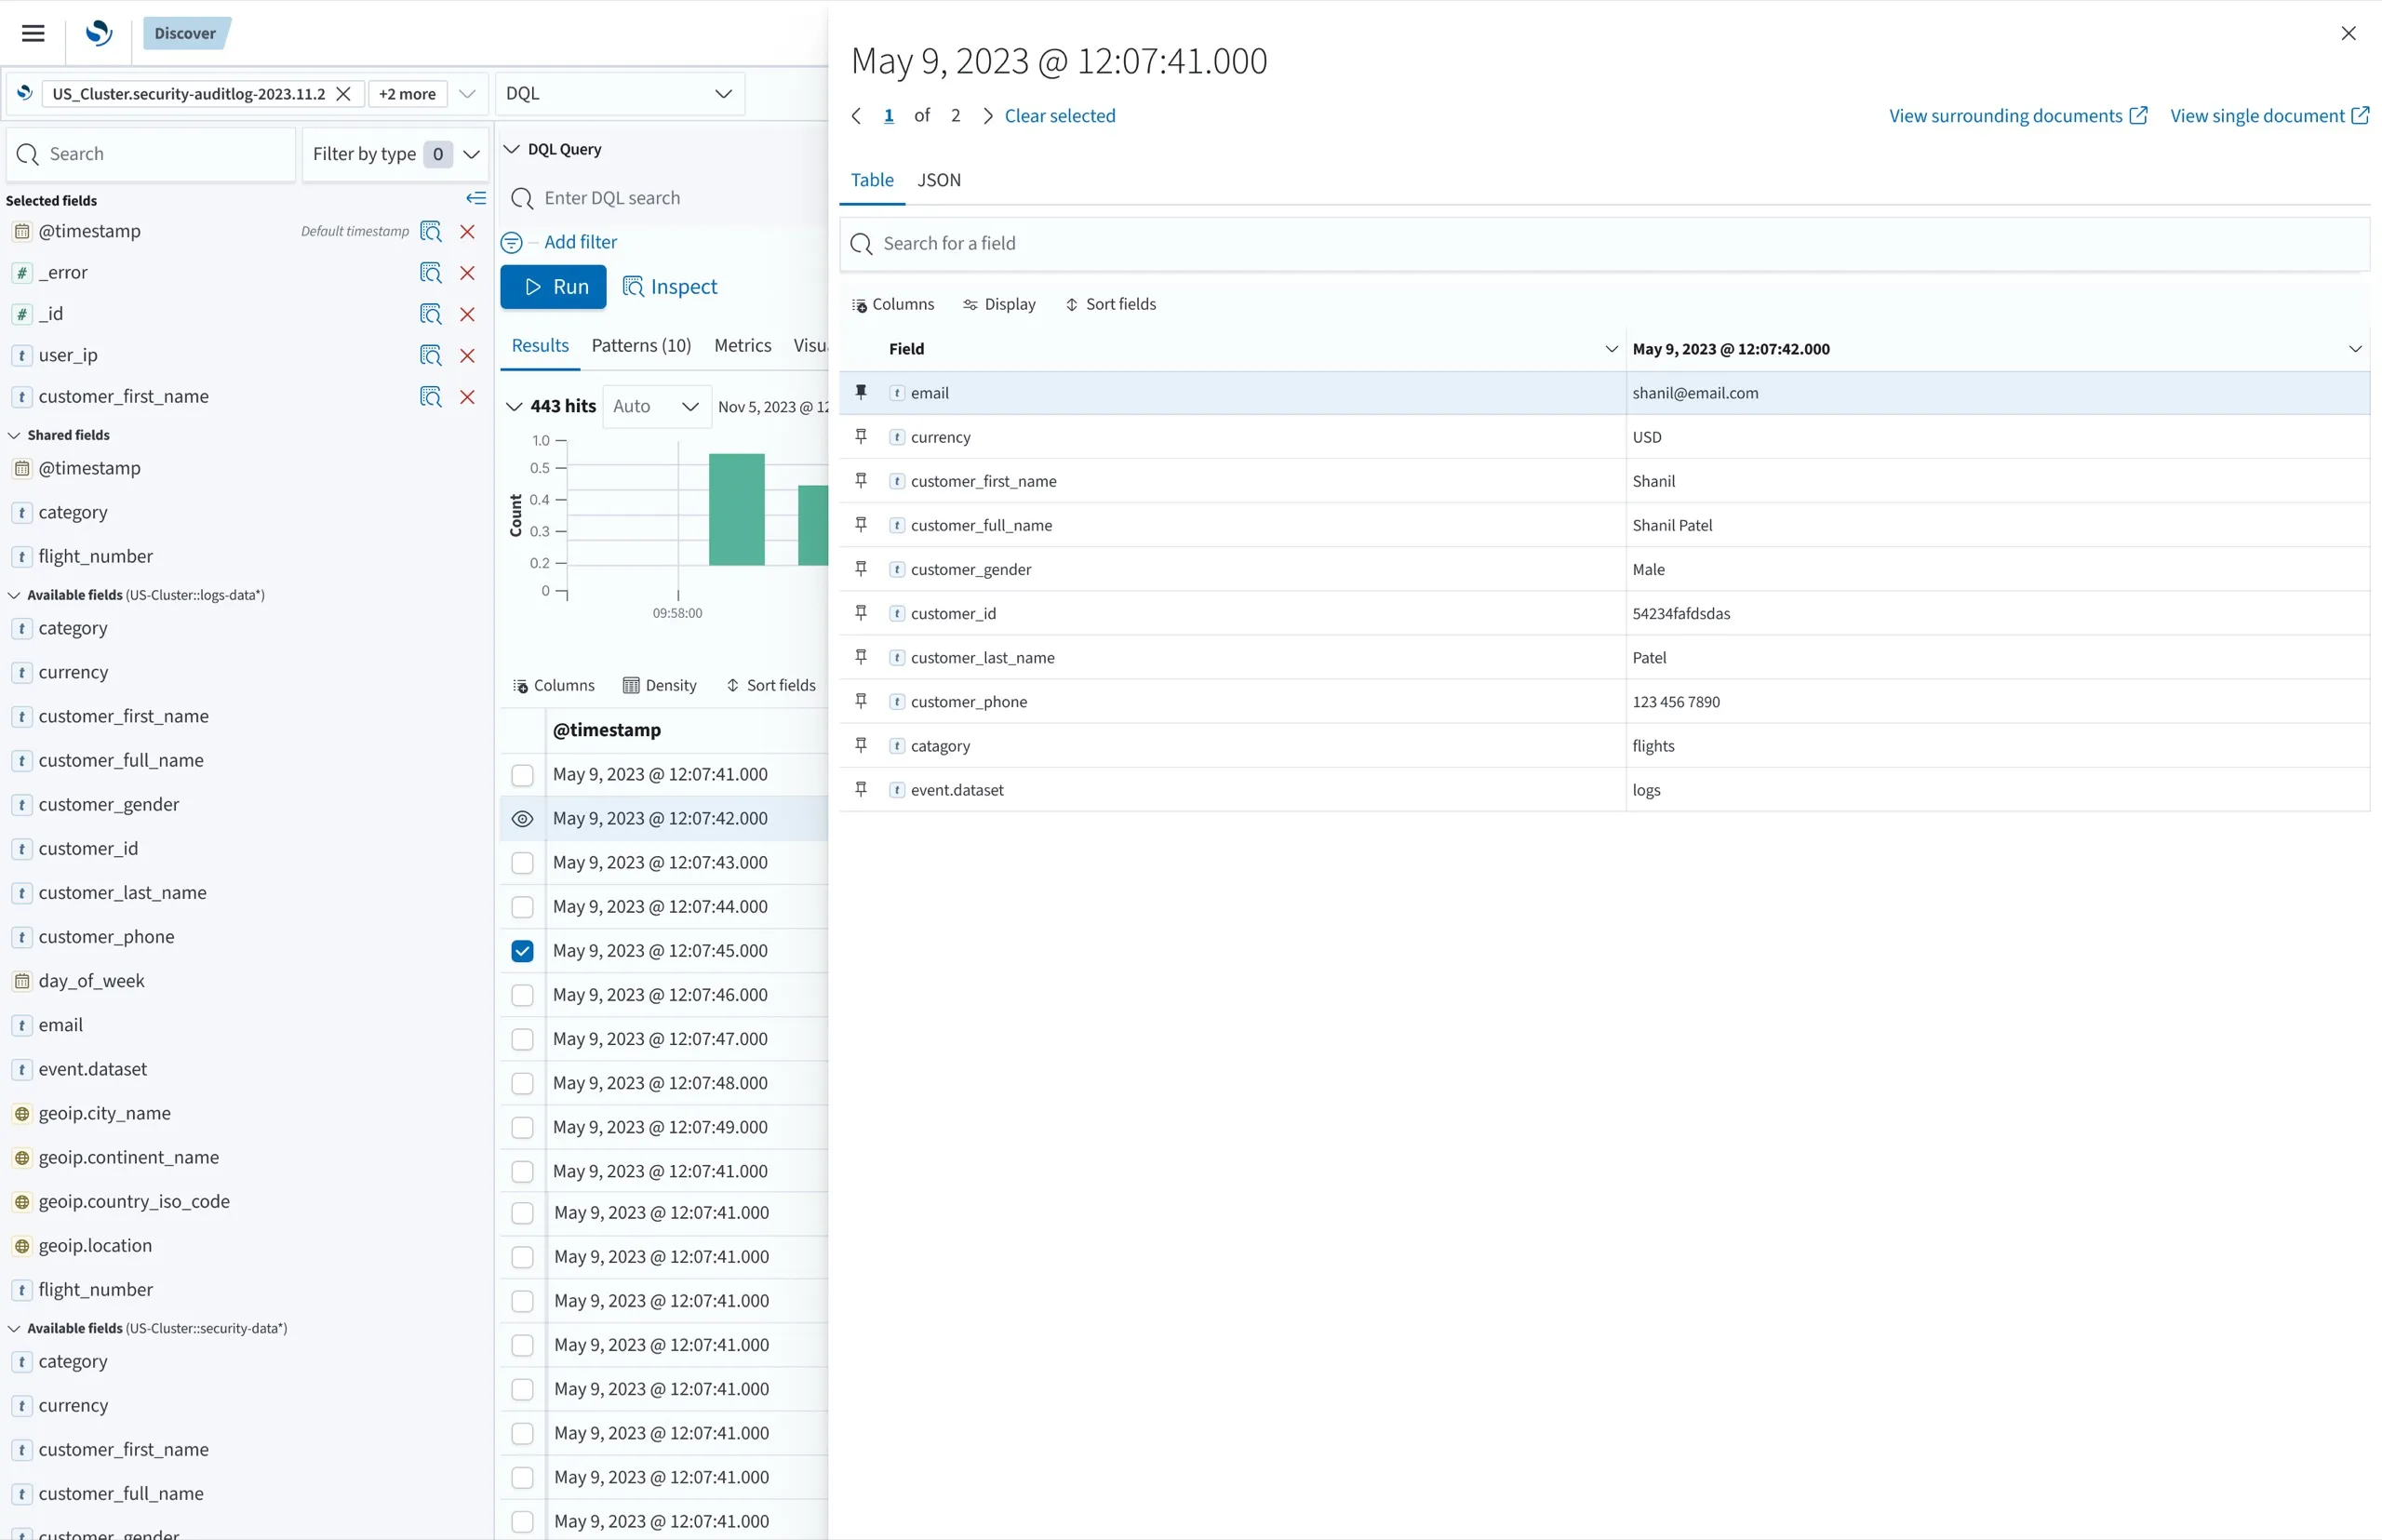Focus the Search for a field input
Viewport: 2382px width, 1540px height.
[1604, 243]
